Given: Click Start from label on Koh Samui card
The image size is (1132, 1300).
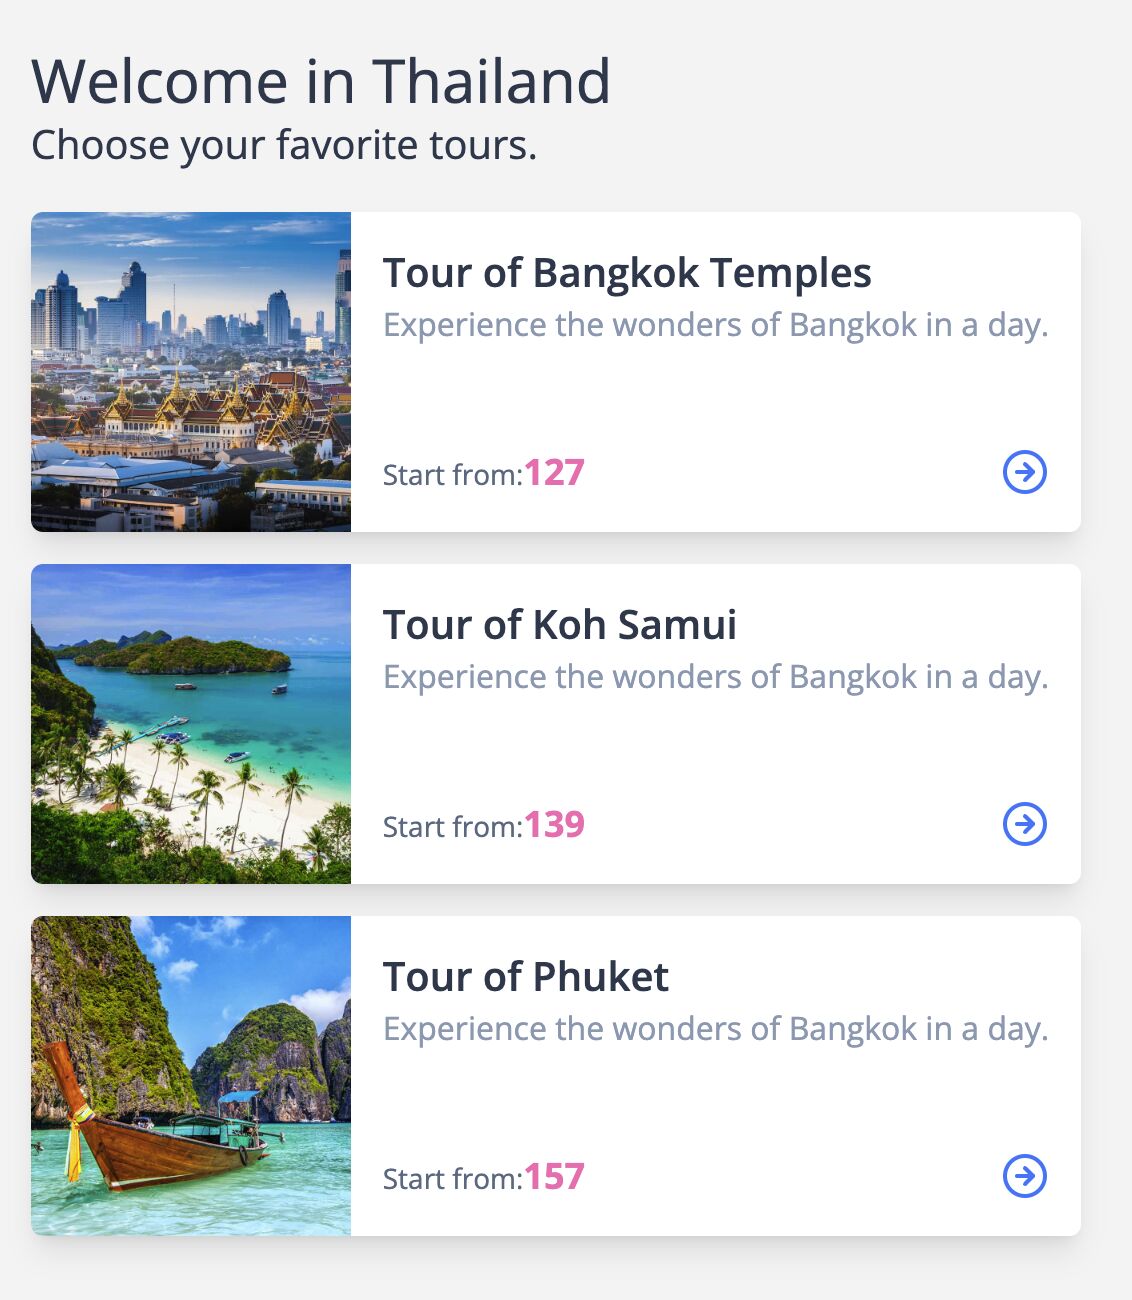Looking at the screenshot, I should point(453,827).
